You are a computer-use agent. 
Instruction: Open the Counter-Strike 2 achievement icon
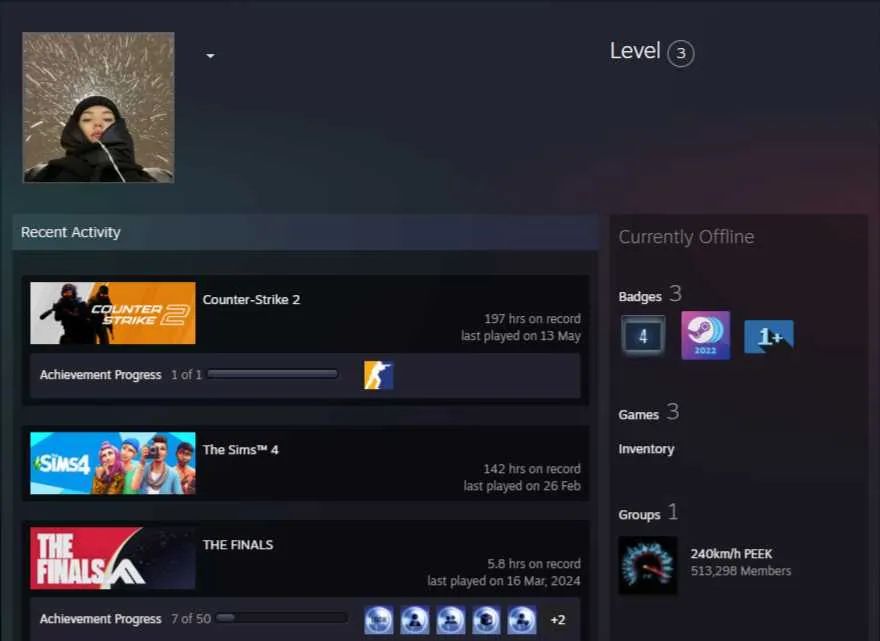[x=379, y=376]
